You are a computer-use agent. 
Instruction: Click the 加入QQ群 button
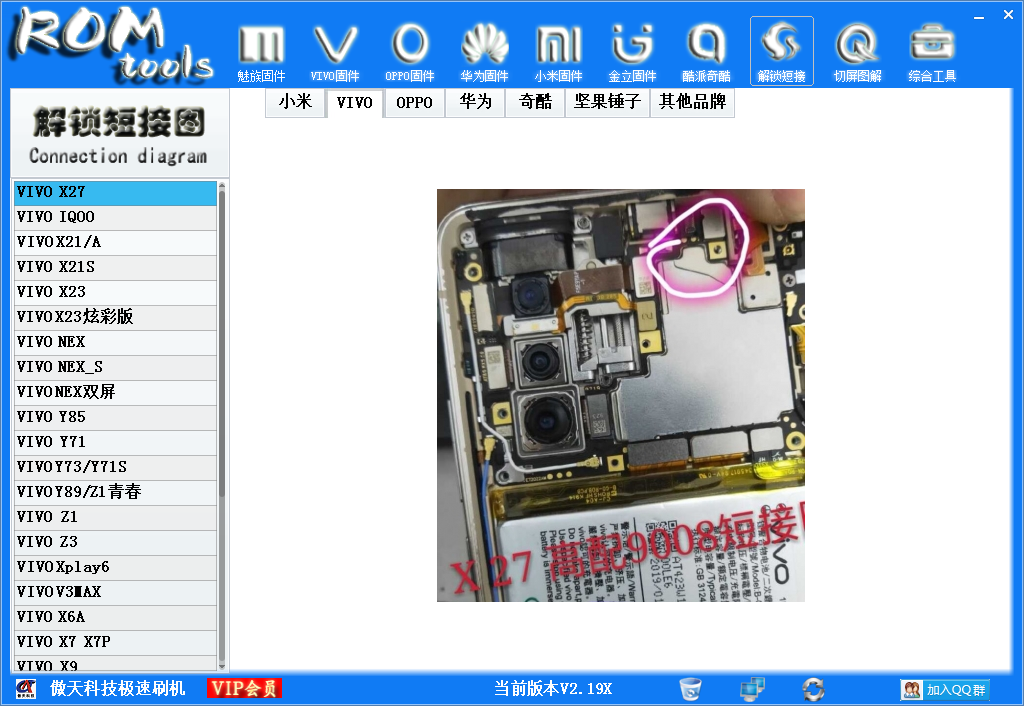945,690
